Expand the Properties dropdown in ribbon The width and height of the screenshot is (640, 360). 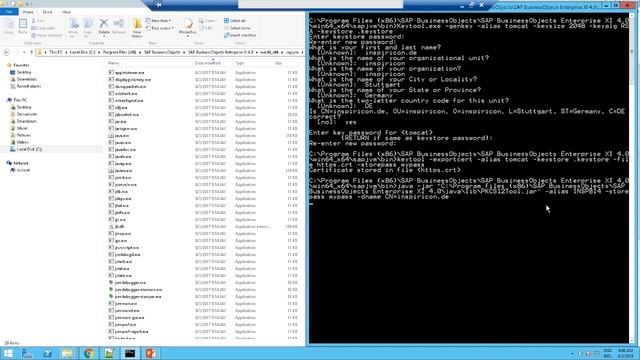pyautogui.click(x=188, y=36)
